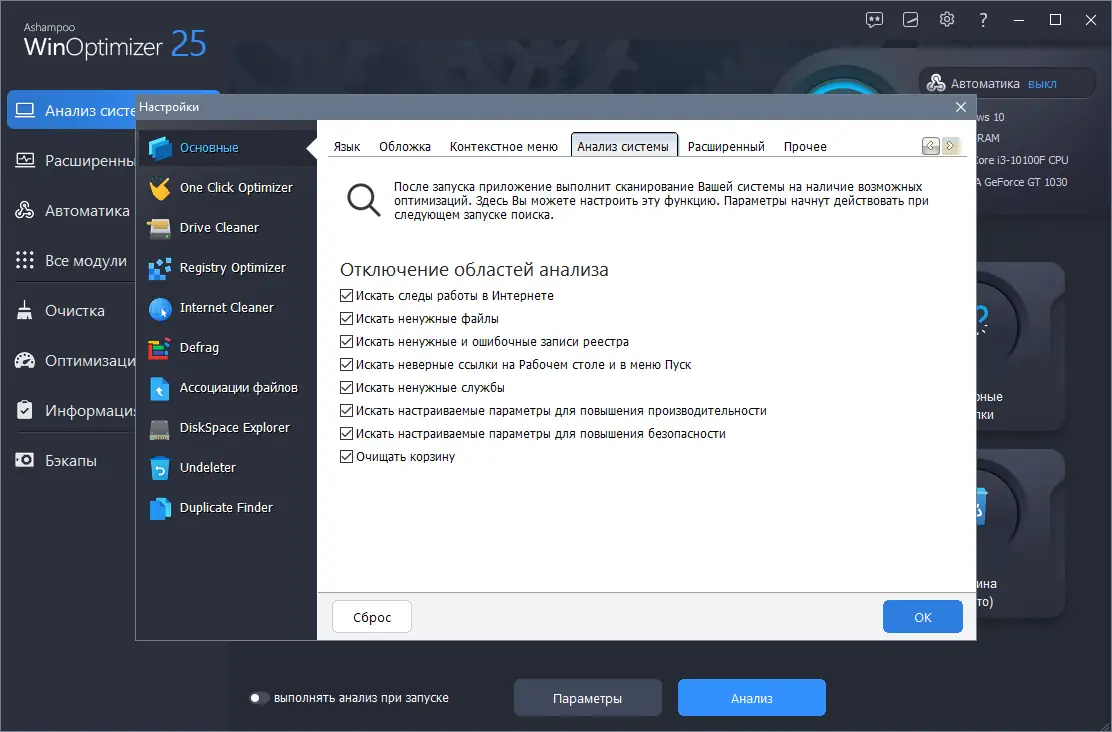Click the Автоматика status icon at top right
The height and width of the screenshot is (732, 1112).
[935, 83]
